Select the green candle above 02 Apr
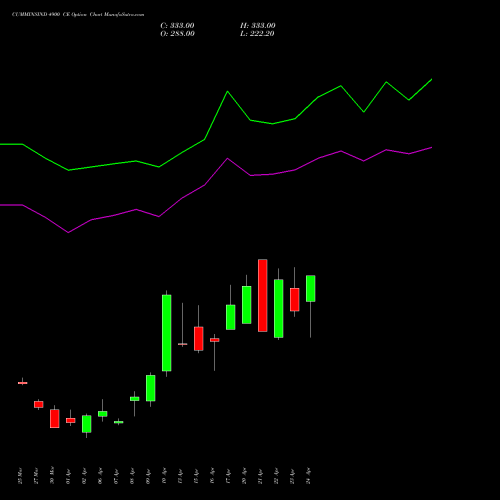Viewport: 500px width, 500px height. coord(87,424)
